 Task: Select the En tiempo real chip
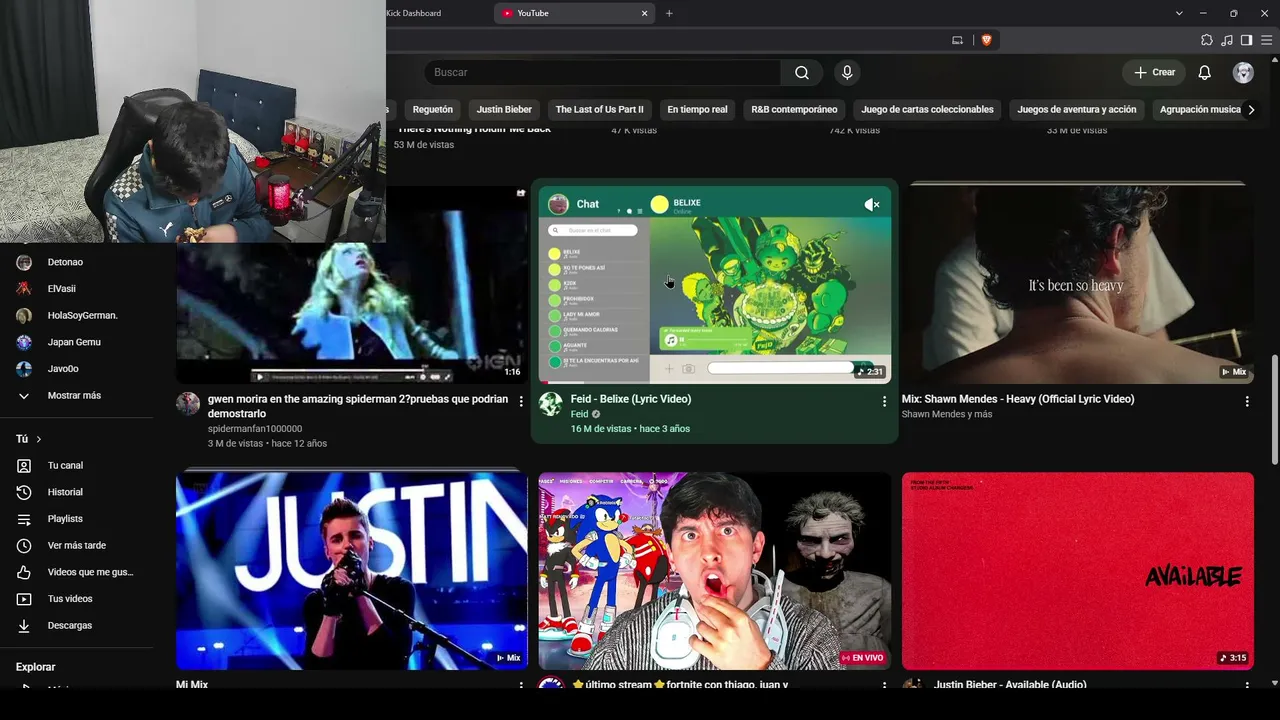(x=697, y=110)
